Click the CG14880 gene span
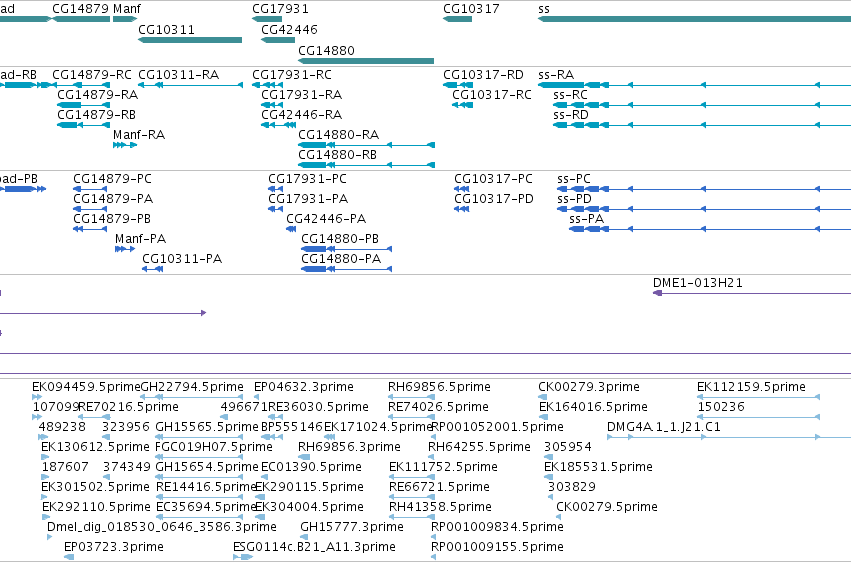This screenshot has width=851, height=562. tap(366, 61)
